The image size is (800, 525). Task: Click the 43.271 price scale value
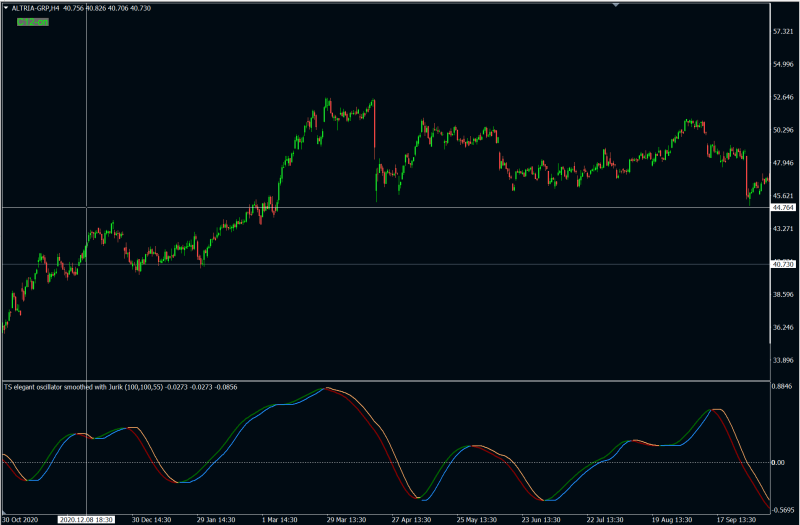pyautogui.click(x=783, y=229)
